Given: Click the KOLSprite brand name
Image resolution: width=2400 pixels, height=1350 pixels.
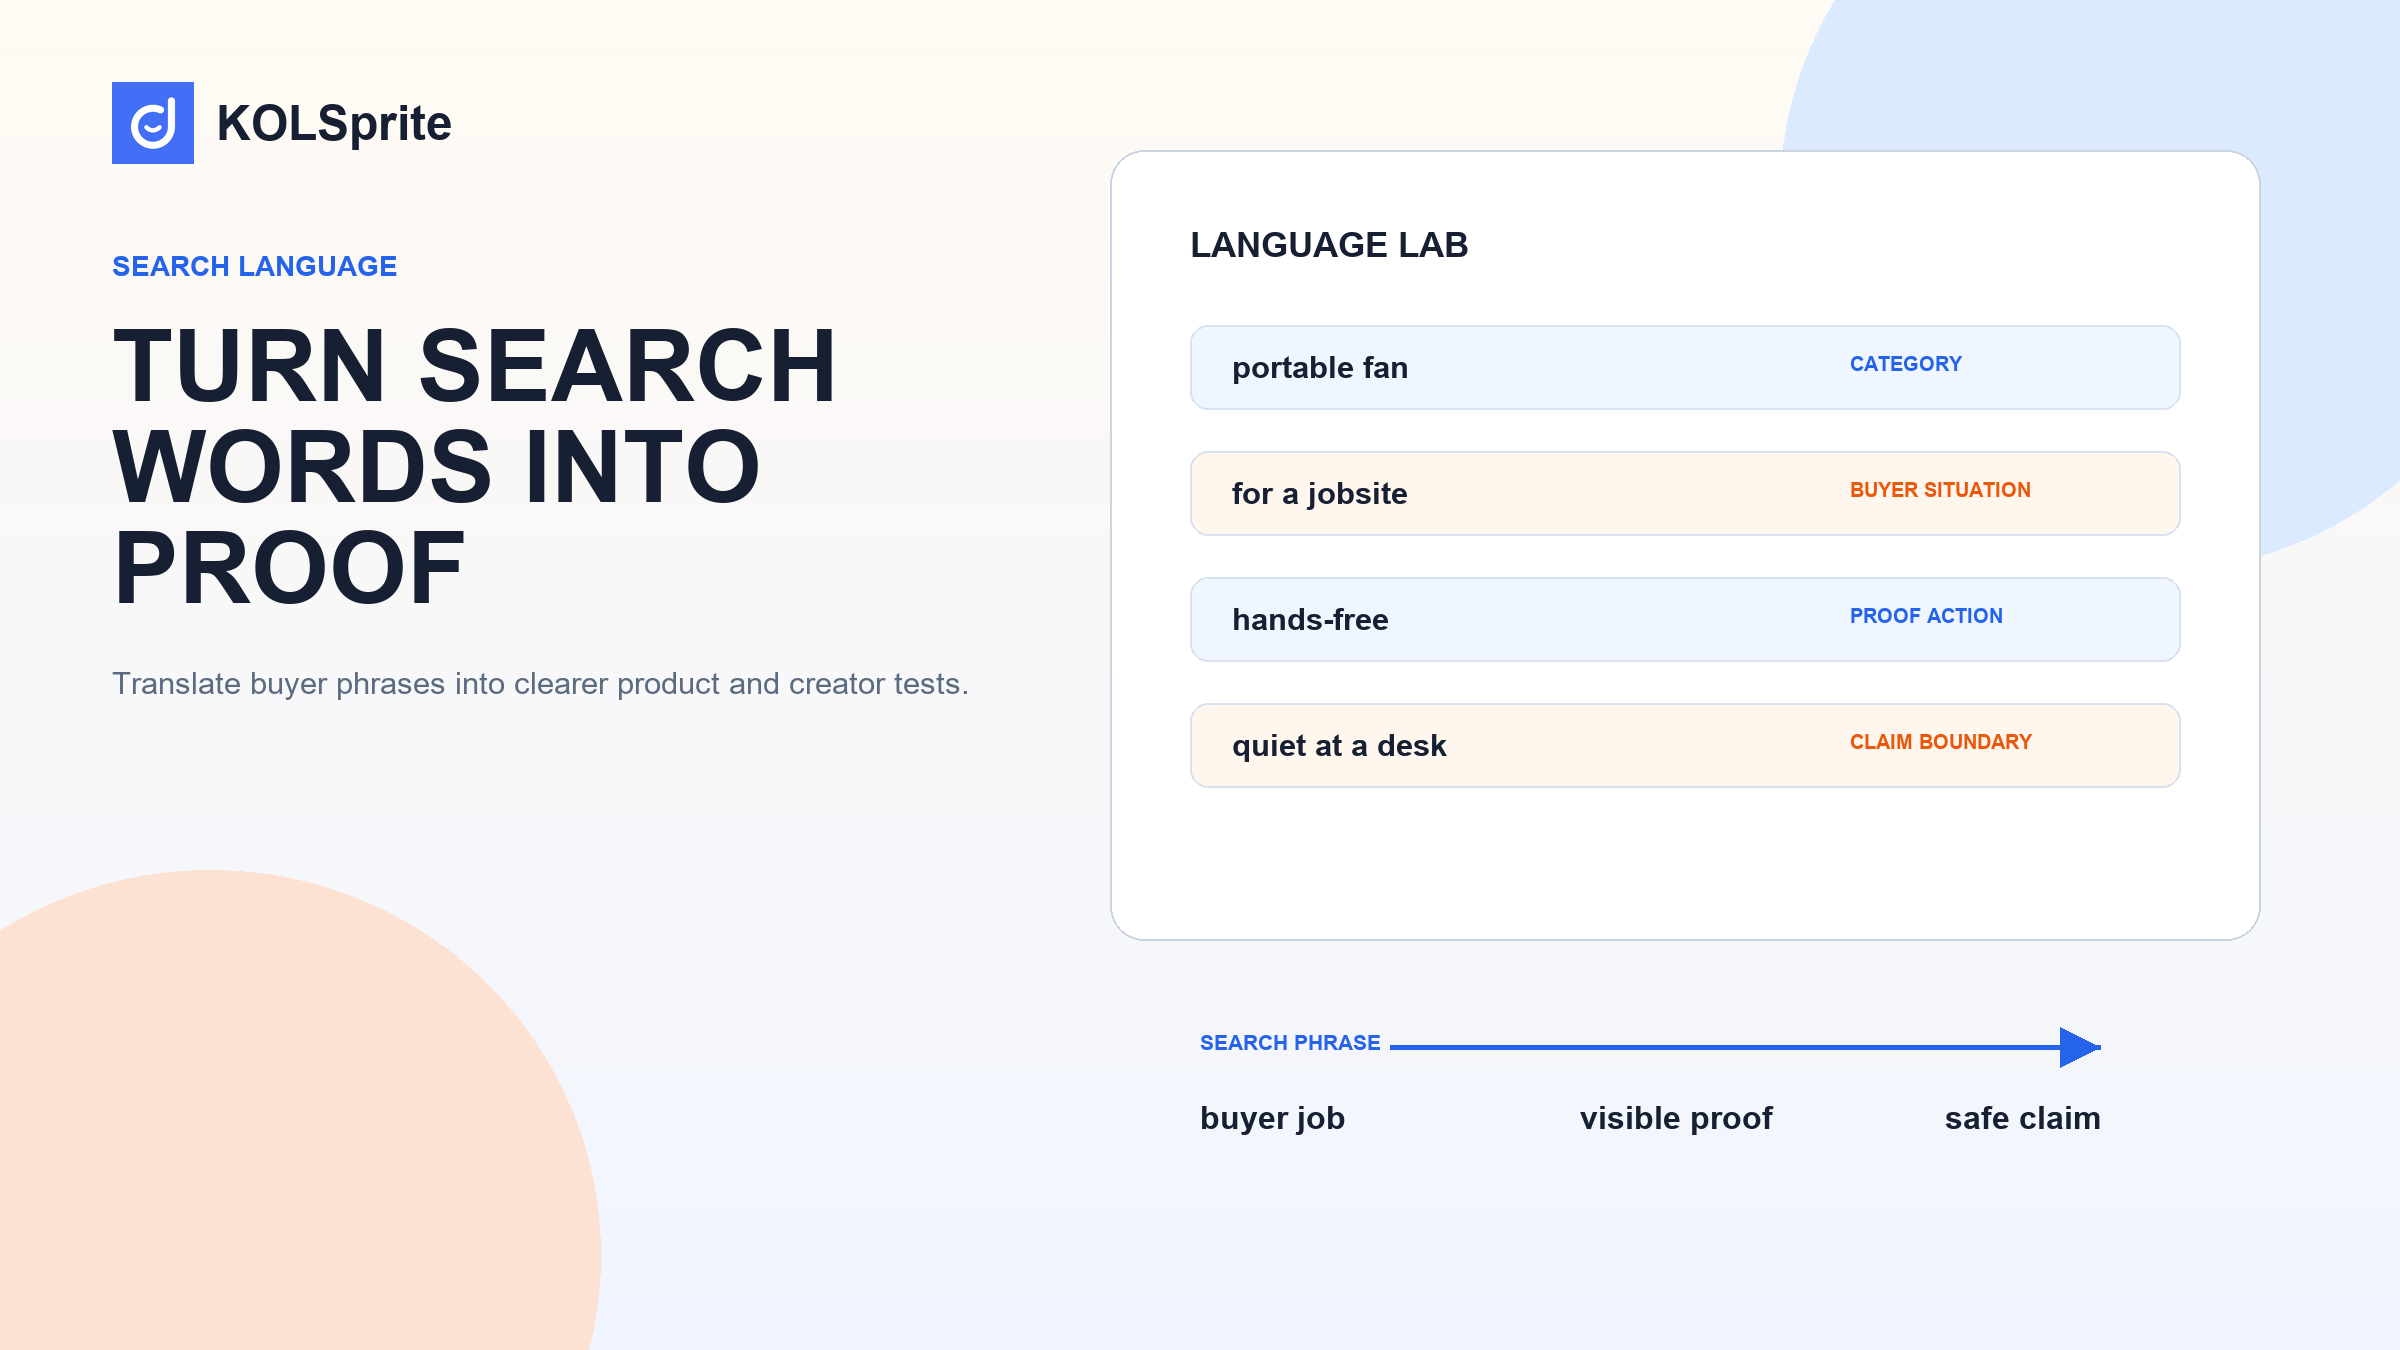Looking at the screenshot, I should pos(334,124).
